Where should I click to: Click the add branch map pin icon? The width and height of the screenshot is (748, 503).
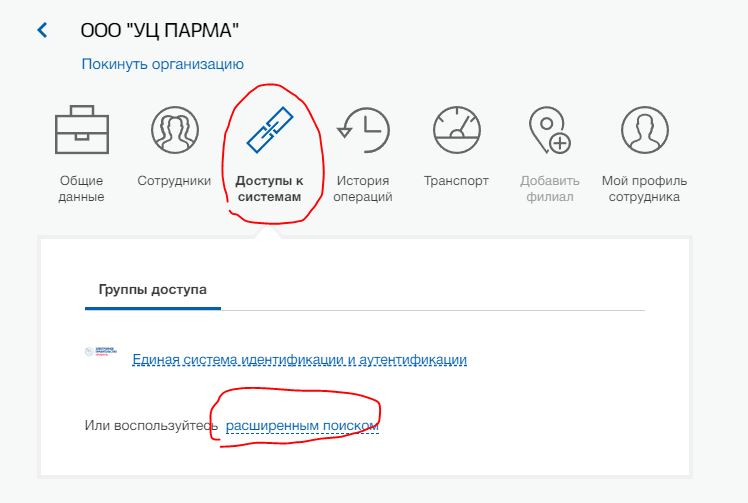pyautogui.click(x=550, y=130)
